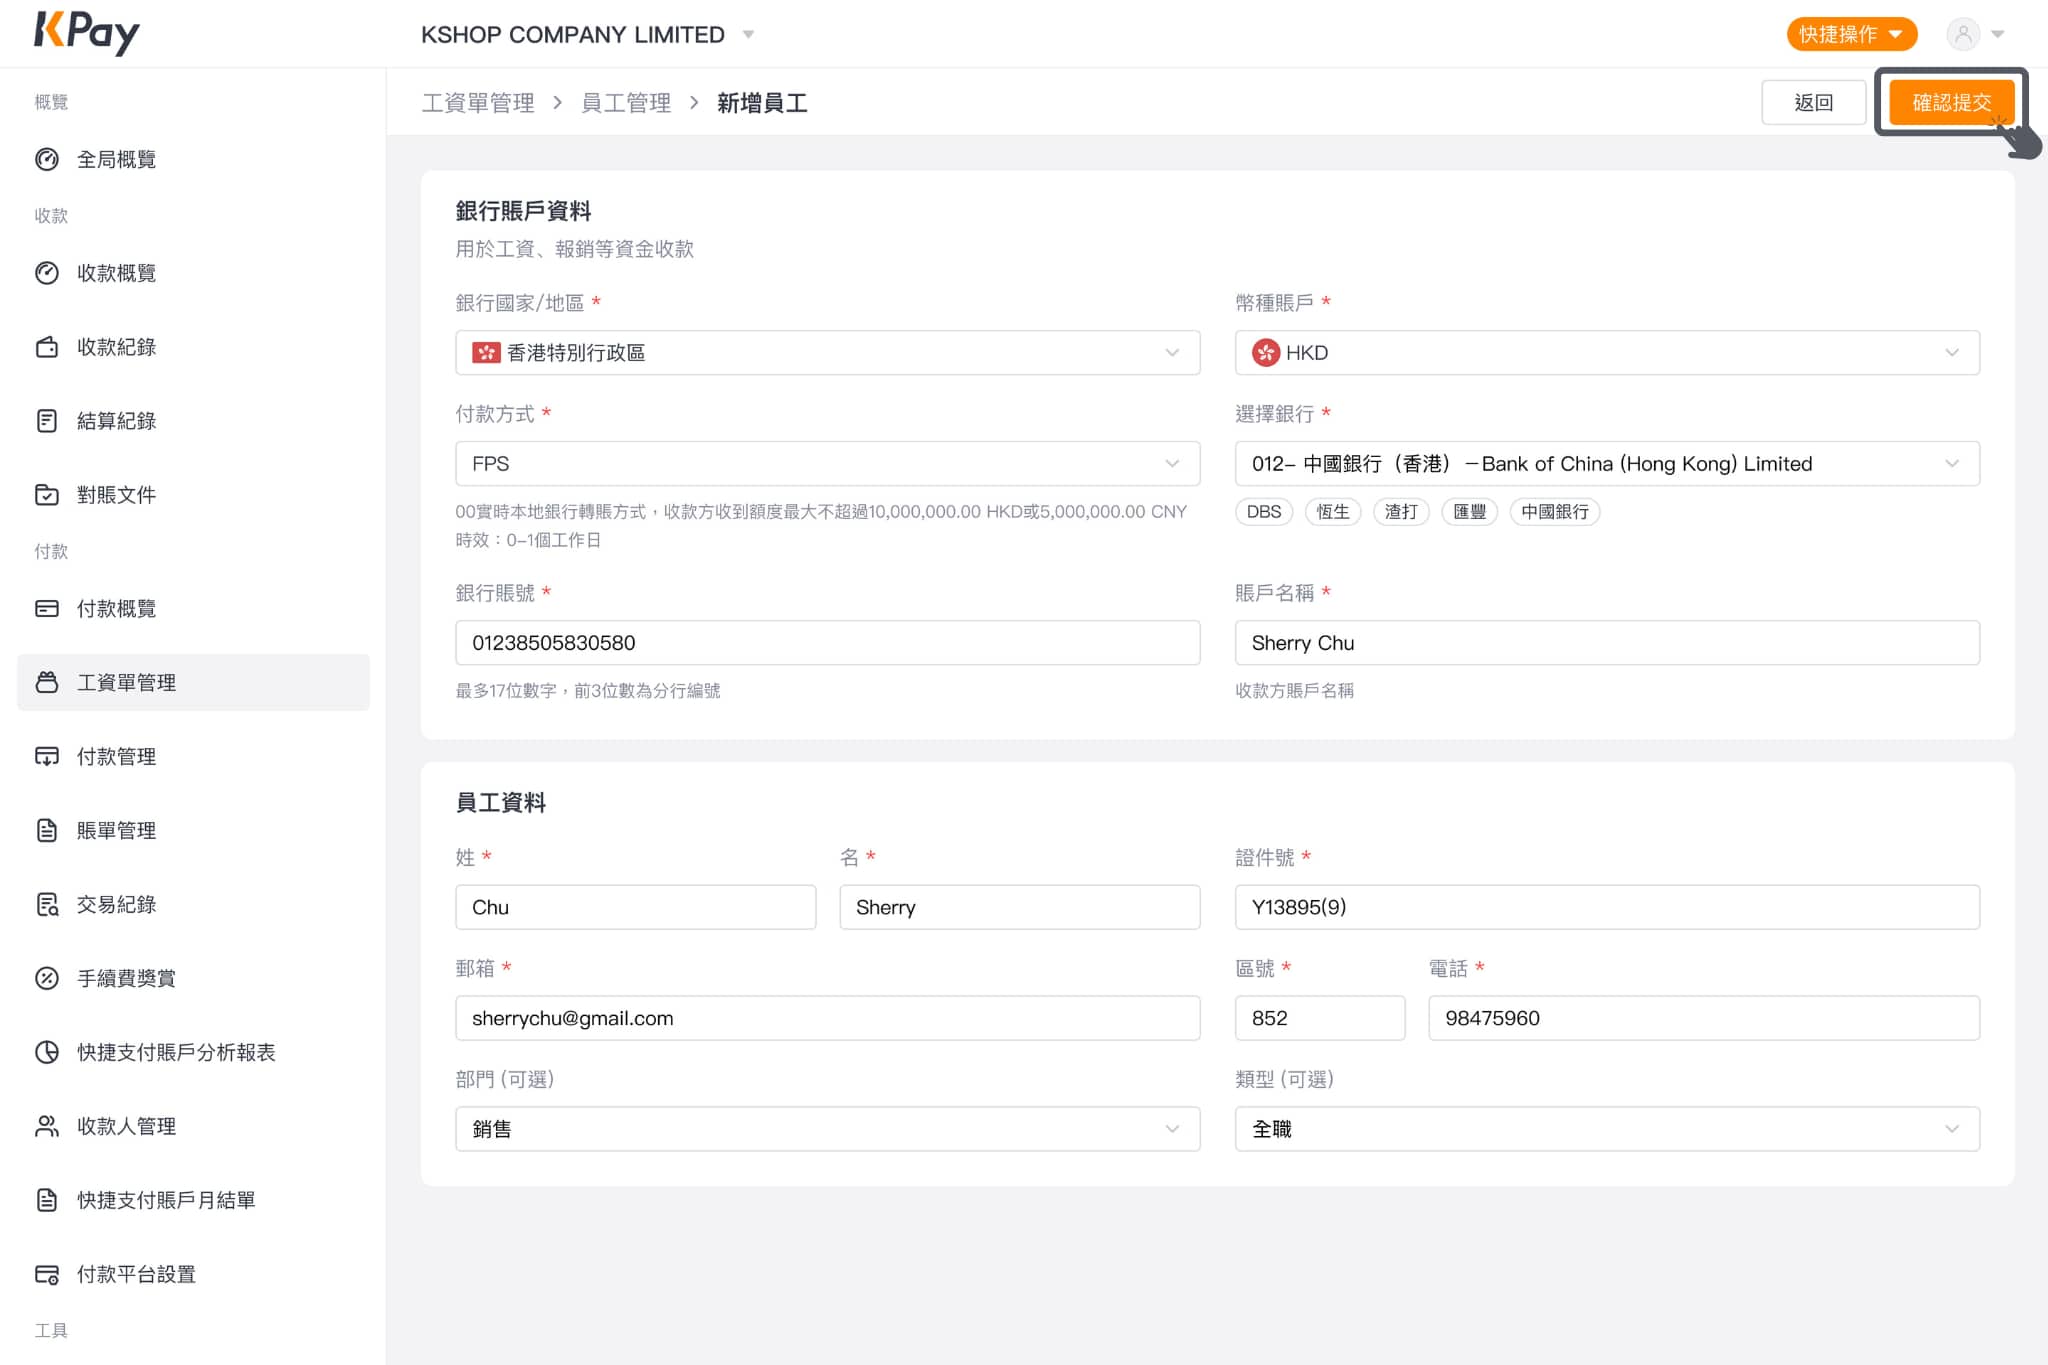Viewport: 2048px width, 1365px height.
Task: Click the 收款概覽 gauge icon
Action: click(x=47, y=274)
